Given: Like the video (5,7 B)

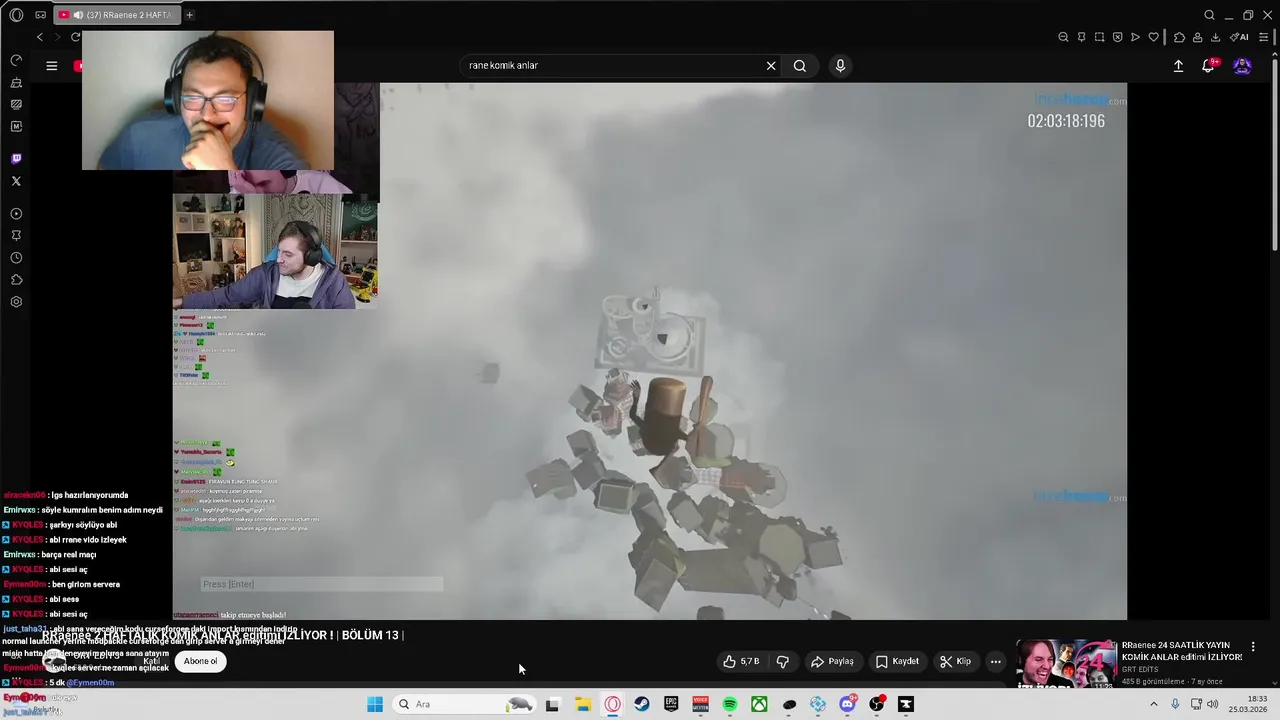Looking at the screenshot, I should click(x=741, y=661).
